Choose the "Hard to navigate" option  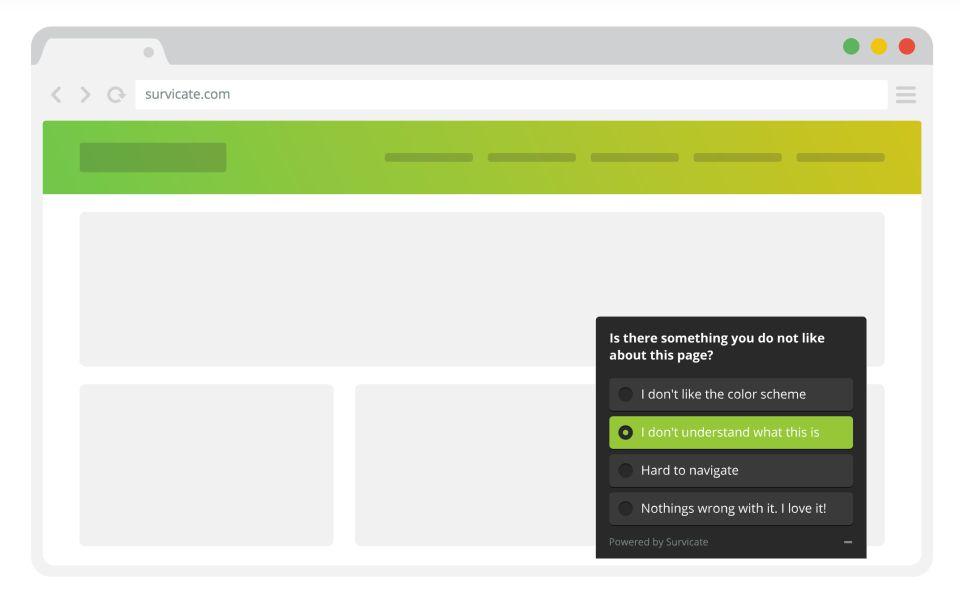point(730,470)
